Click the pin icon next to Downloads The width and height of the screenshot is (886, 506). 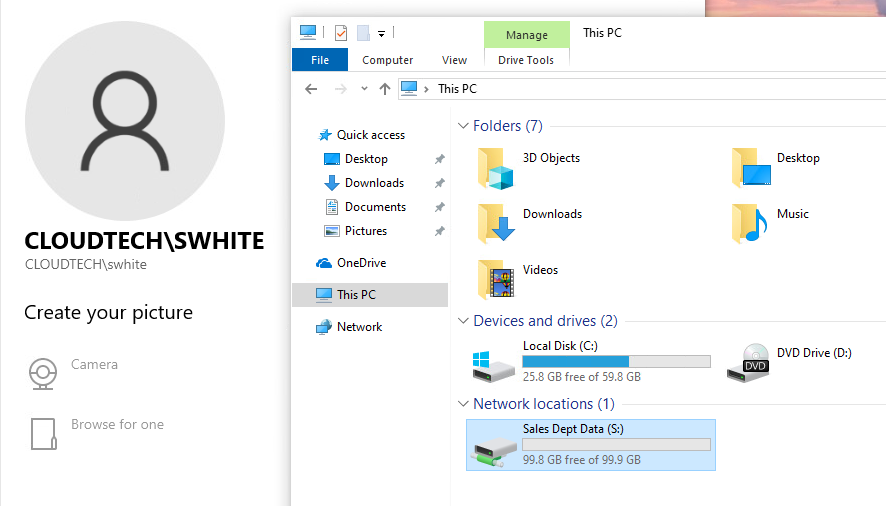439,184
